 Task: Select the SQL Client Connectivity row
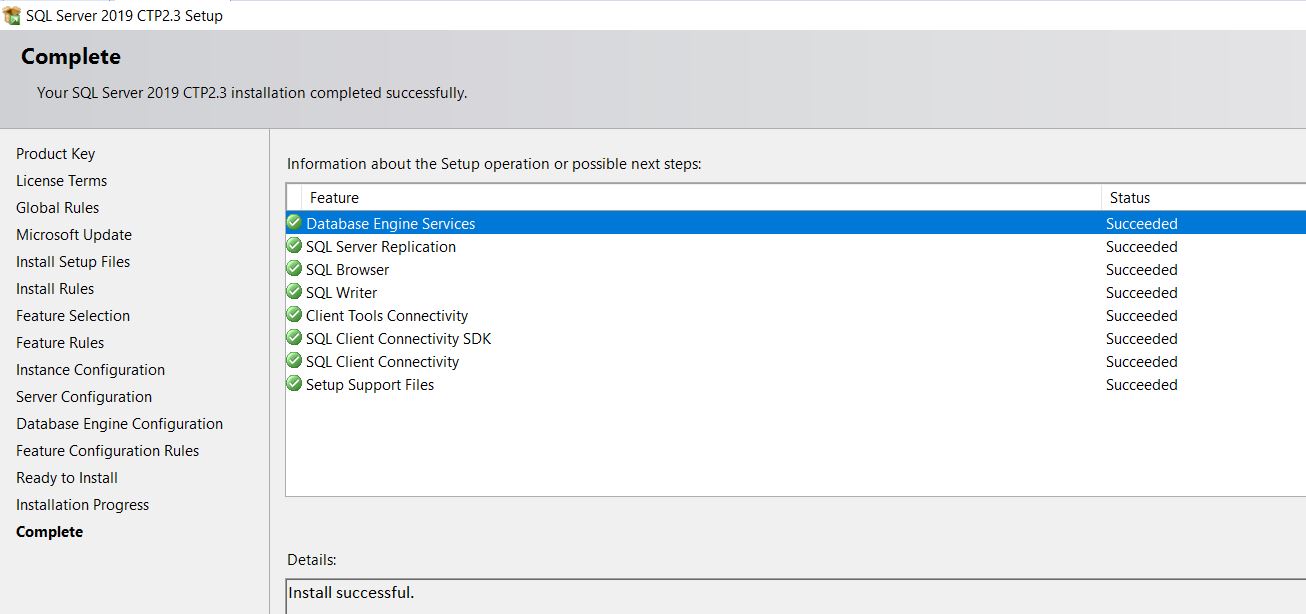tap(382, 362)
